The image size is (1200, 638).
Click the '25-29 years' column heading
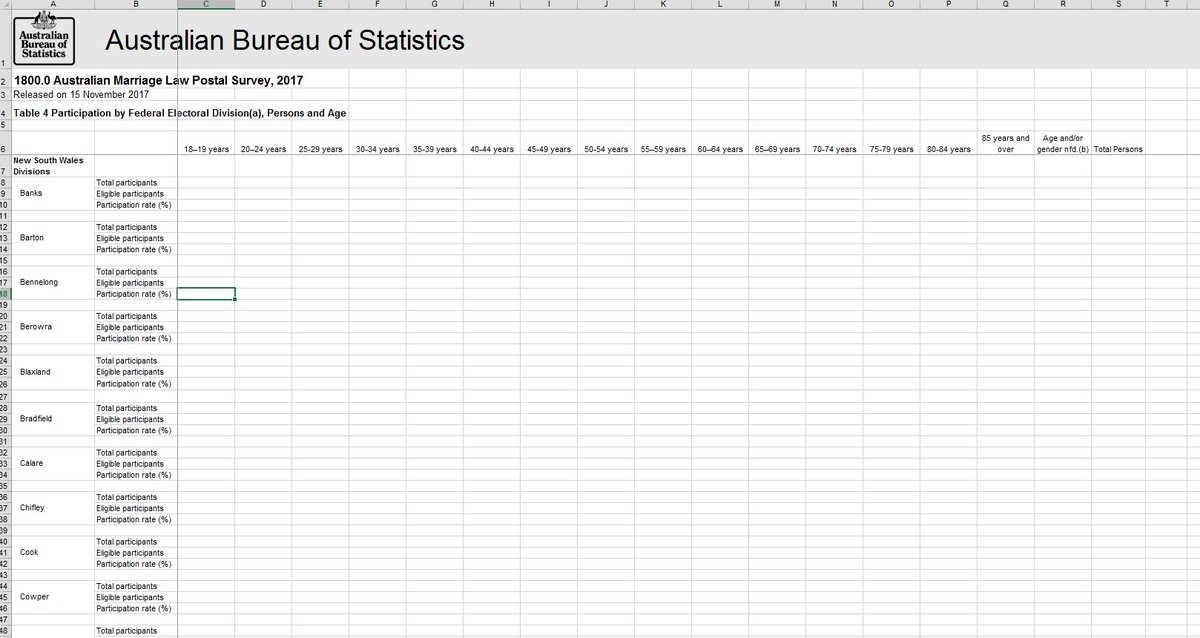(321, 150)
